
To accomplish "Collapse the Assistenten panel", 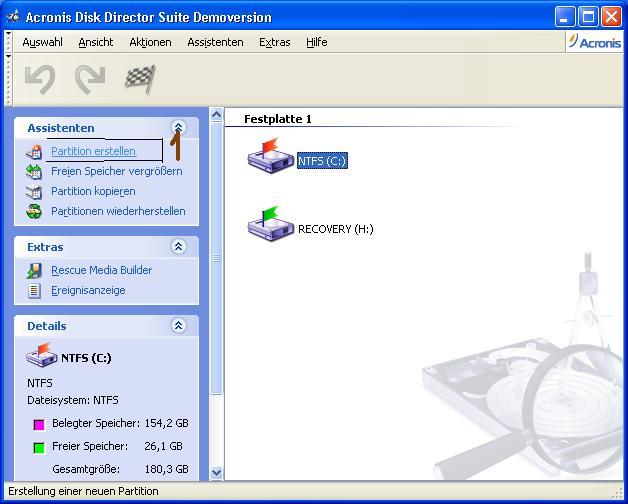I will [178, 127].
